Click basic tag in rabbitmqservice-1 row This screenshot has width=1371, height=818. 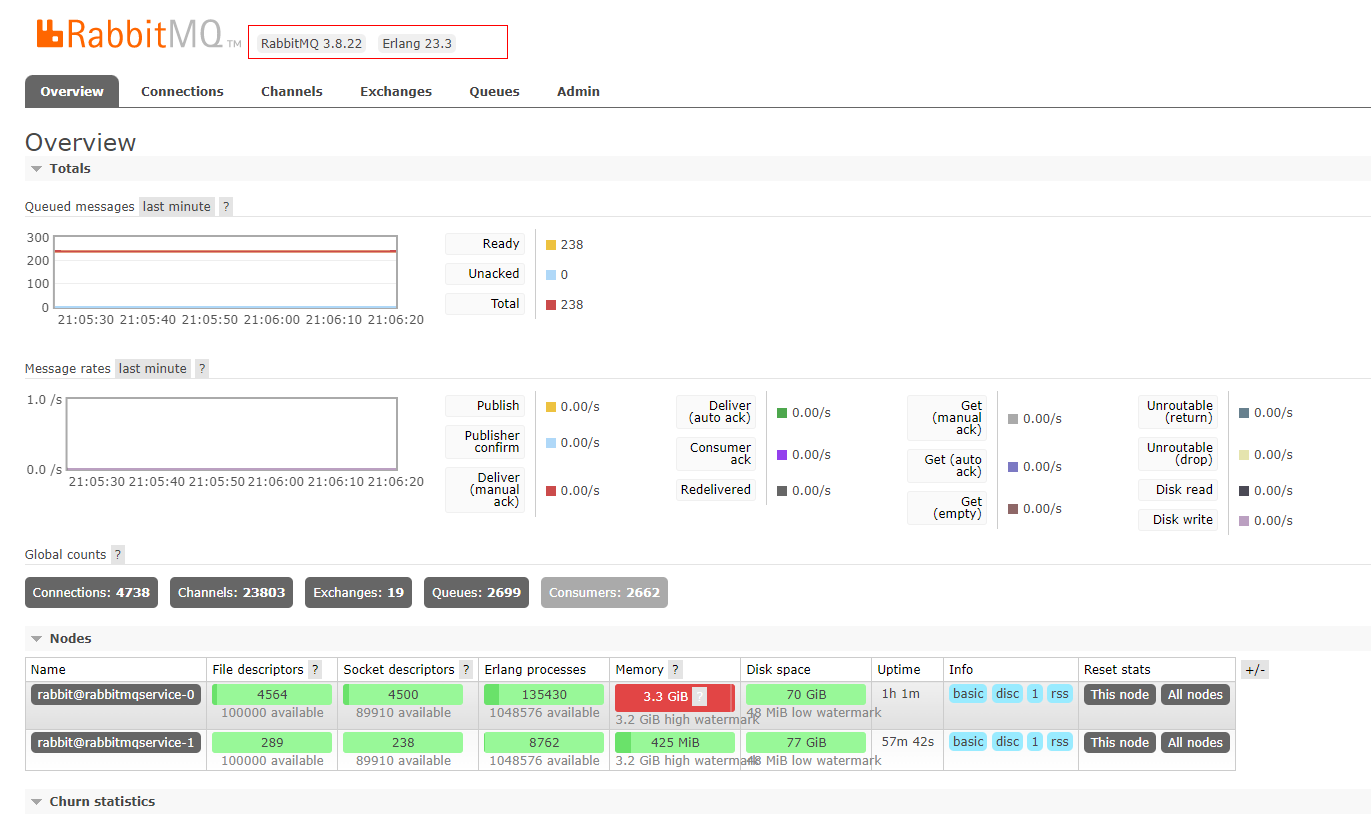(968, 742)
